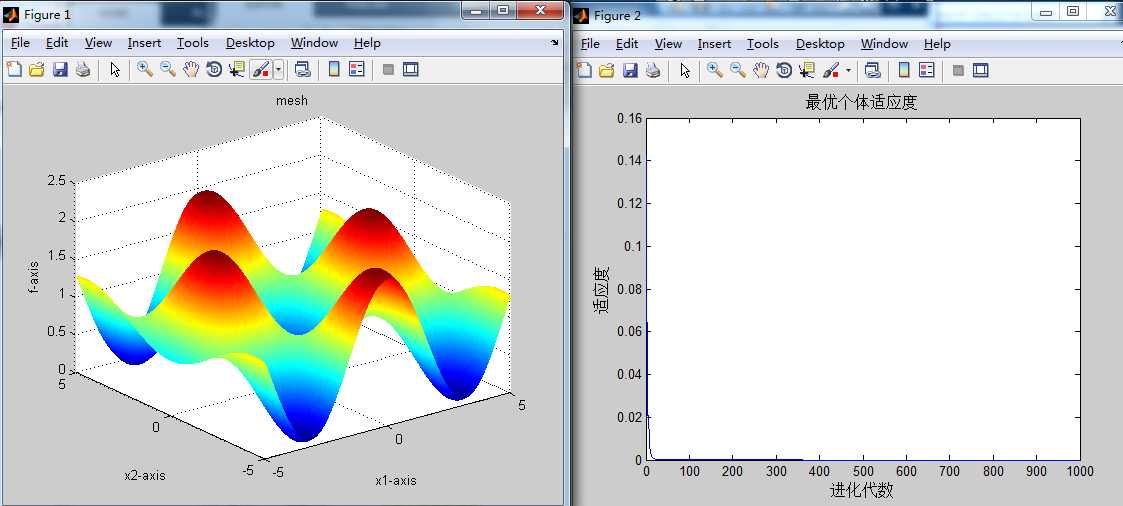Screen dimensions: 1123x506
Task: Select the Pan hand tool in Figure 2
Action: click(x=761, y=70)
